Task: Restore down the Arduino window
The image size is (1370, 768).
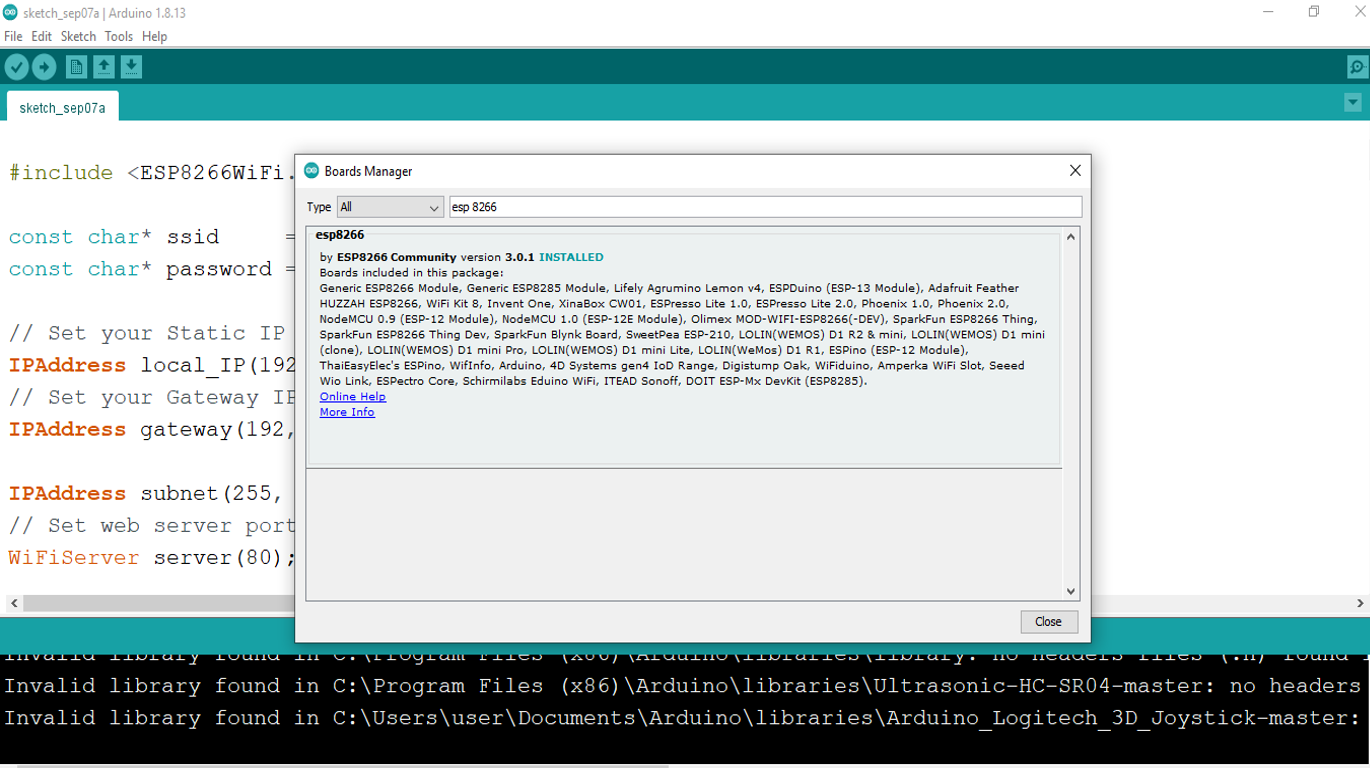Action: (1314, 12)
